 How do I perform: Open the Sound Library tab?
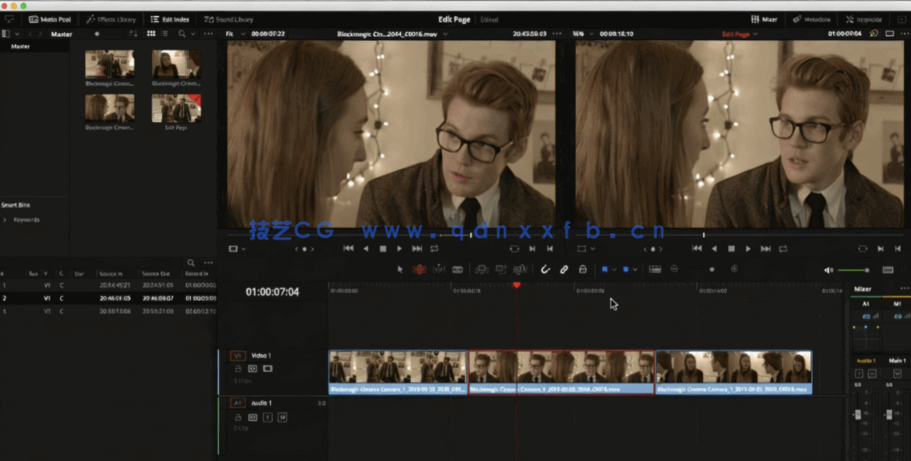tap(228, 19)
